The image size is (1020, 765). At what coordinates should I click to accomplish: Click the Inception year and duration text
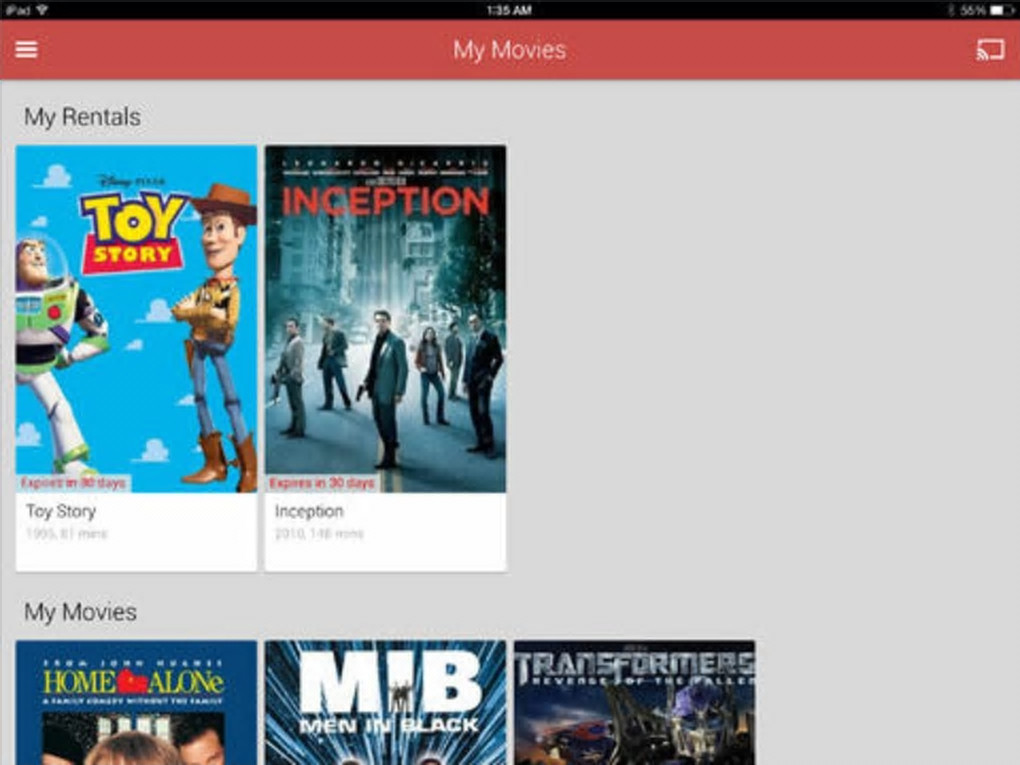point(319,534)
